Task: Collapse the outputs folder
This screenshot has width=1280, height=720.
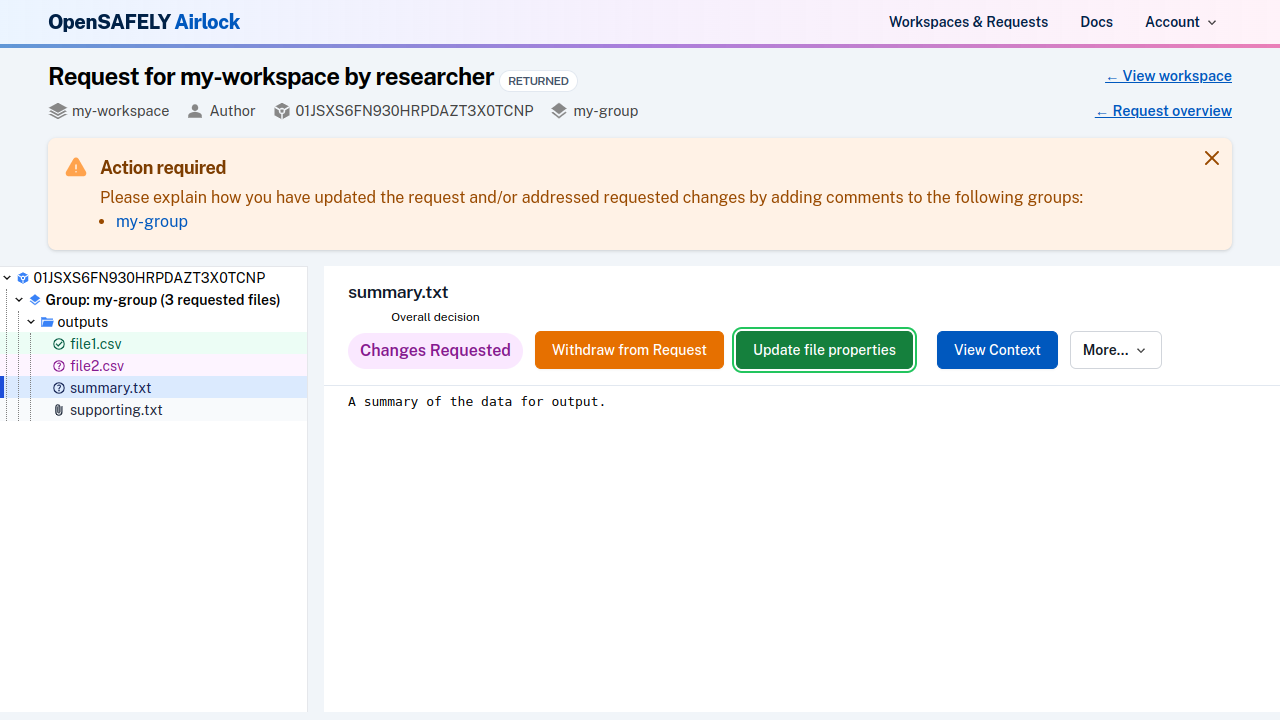Action: pos(32,322)
